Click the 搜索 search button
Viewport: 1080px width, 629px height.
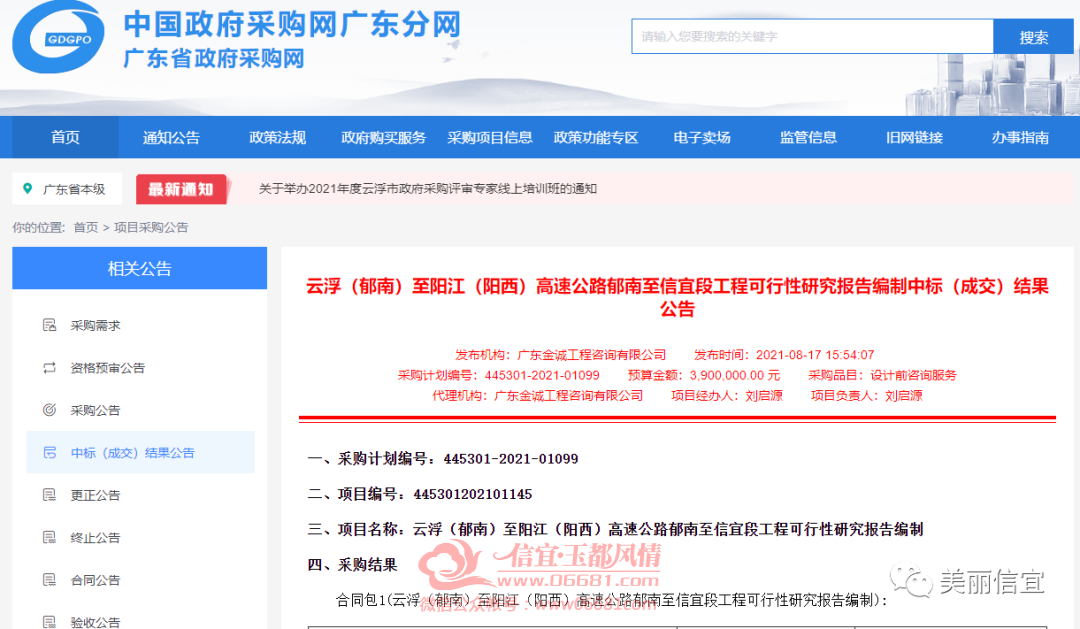(1033, 37)
